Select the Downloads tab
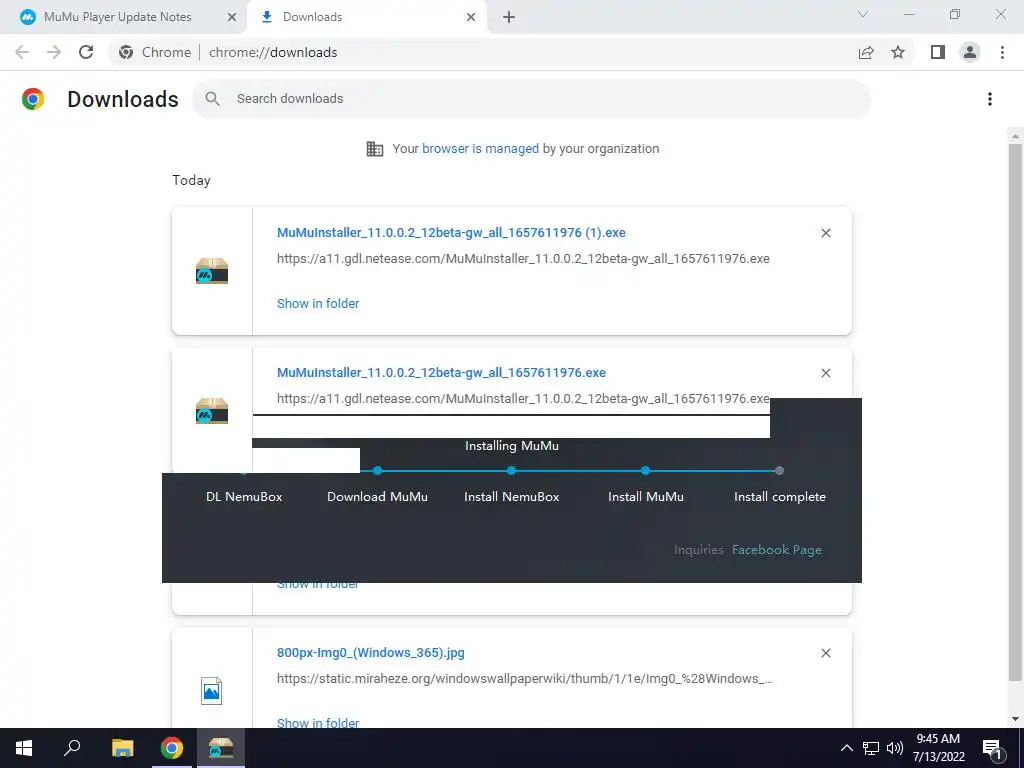1024x768 pixels. 366,17
